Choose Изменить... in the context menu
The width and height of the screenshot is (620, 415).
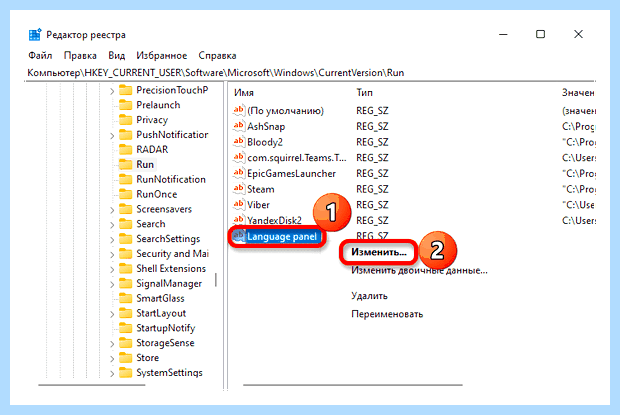378,252
